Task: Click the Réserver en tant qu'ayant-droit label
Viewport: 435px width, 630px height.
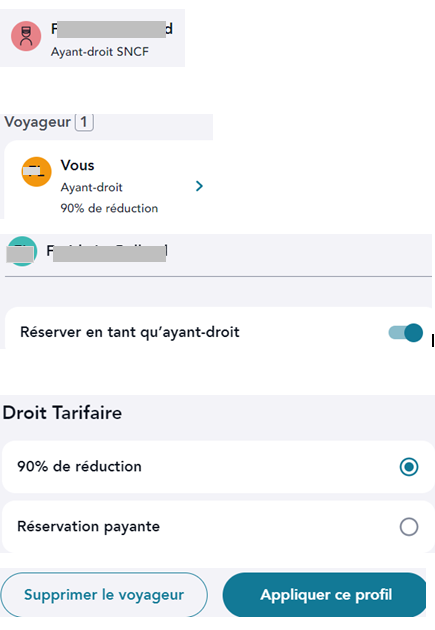Action: click(x=130, y=332)
